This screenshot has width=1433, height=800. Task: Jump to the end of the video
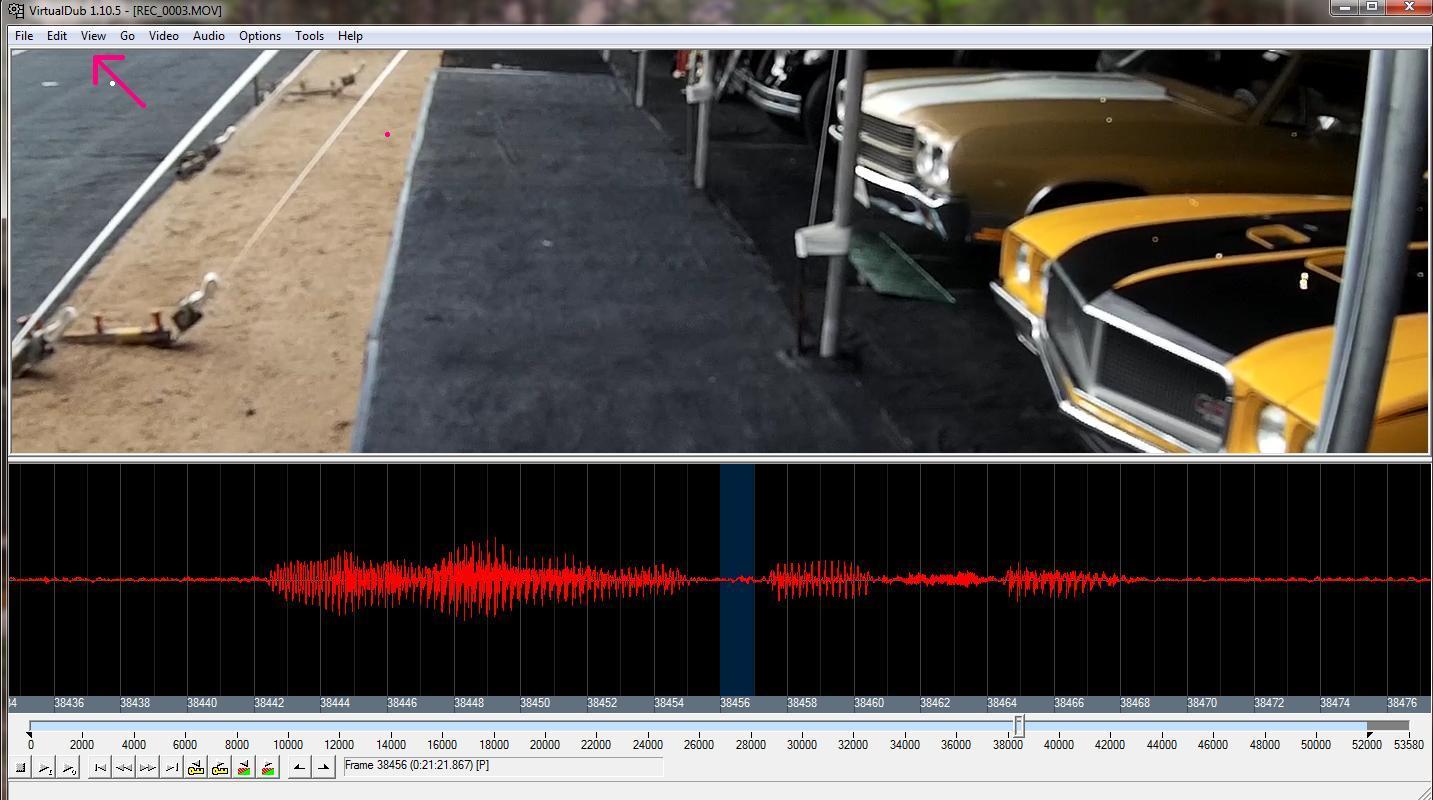[172, 768]
